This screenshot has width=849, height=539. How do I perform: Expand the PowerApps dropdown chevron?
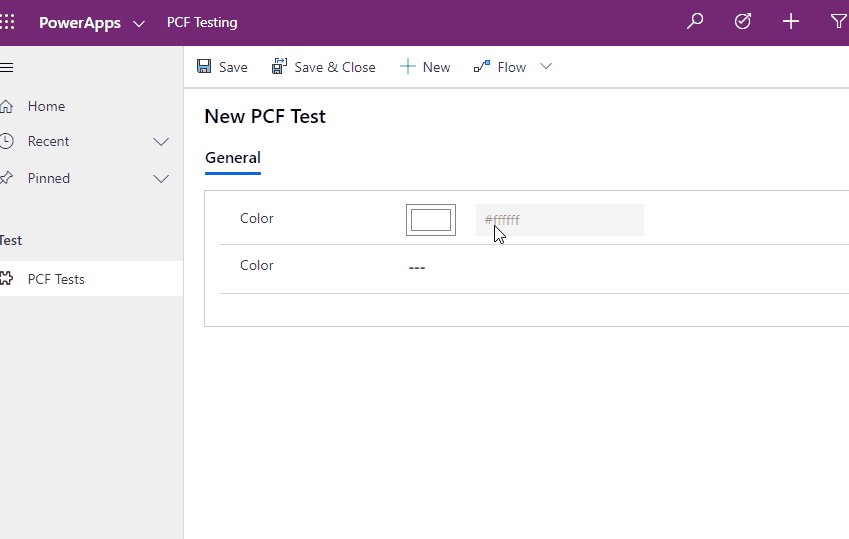tap(139, 24)
